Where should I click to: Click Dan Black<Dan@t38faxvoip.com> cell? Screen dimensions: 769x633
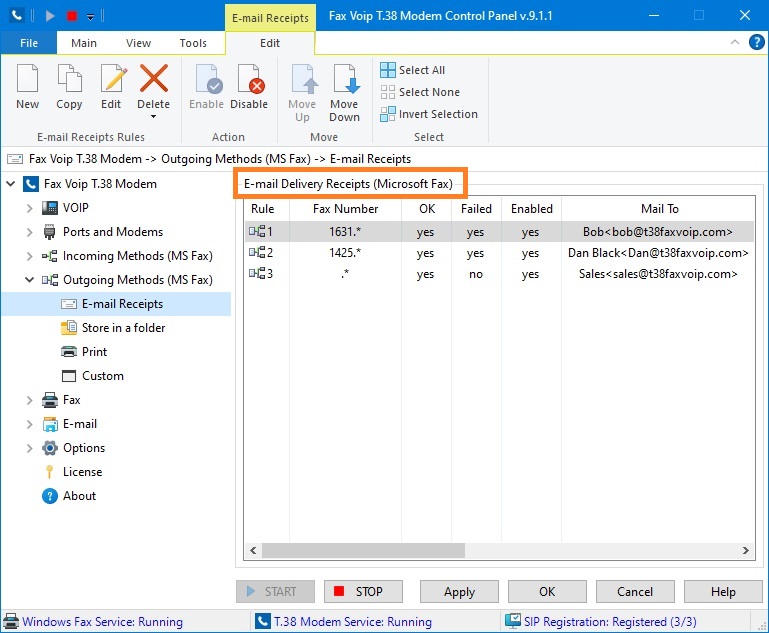[x=658, y=253]
